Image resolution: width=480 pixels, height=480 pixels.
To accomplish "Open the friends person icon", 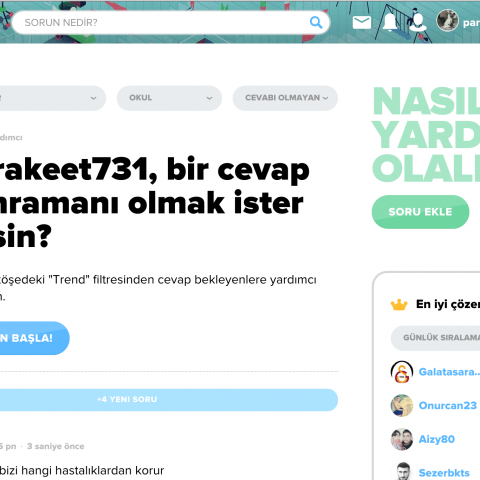I will (x=418, y=22).
